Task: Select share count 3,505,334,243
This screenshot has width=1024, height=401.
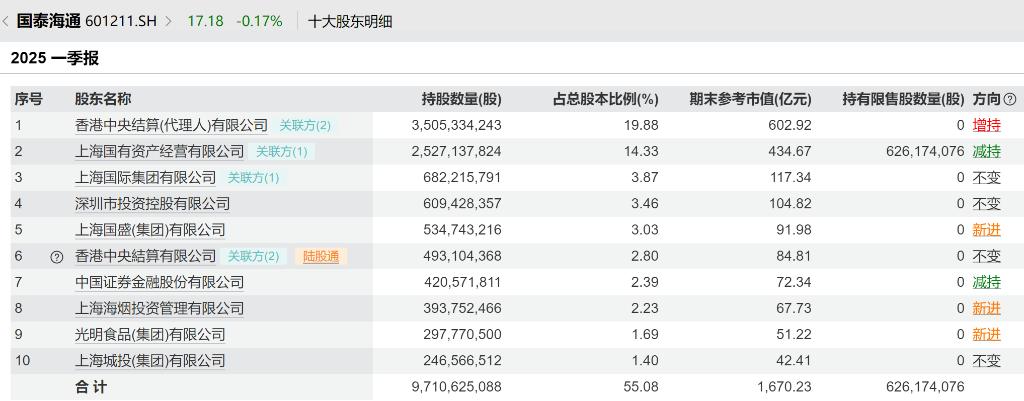Action: point(456,125)
